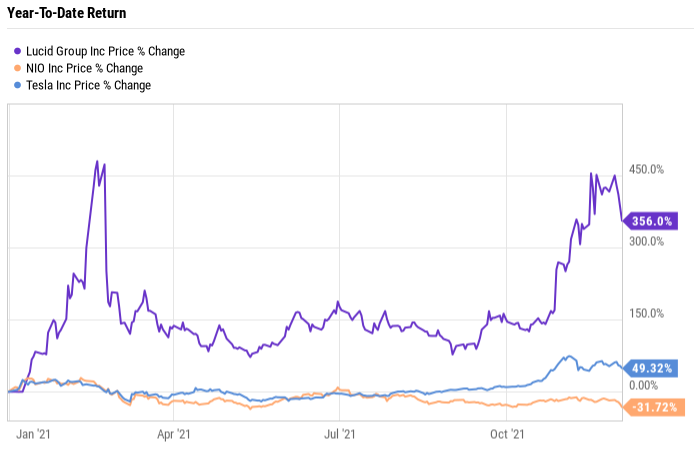This screenshot has height=450, width=694.
Task: Click Tesla's November peak on blue line
Action: (569, 356)
